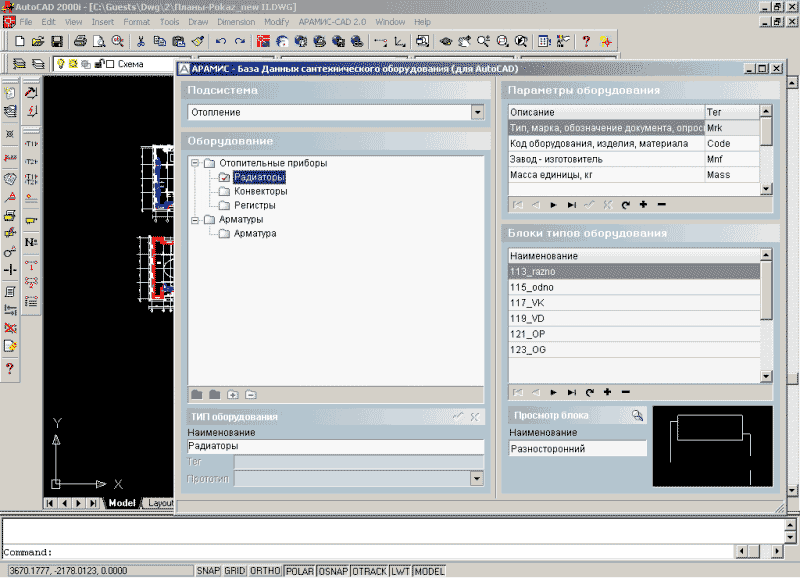This screenshot has height=578, width=800.
Task: Select the Арматура child tree item
Action: click(255, 233)
